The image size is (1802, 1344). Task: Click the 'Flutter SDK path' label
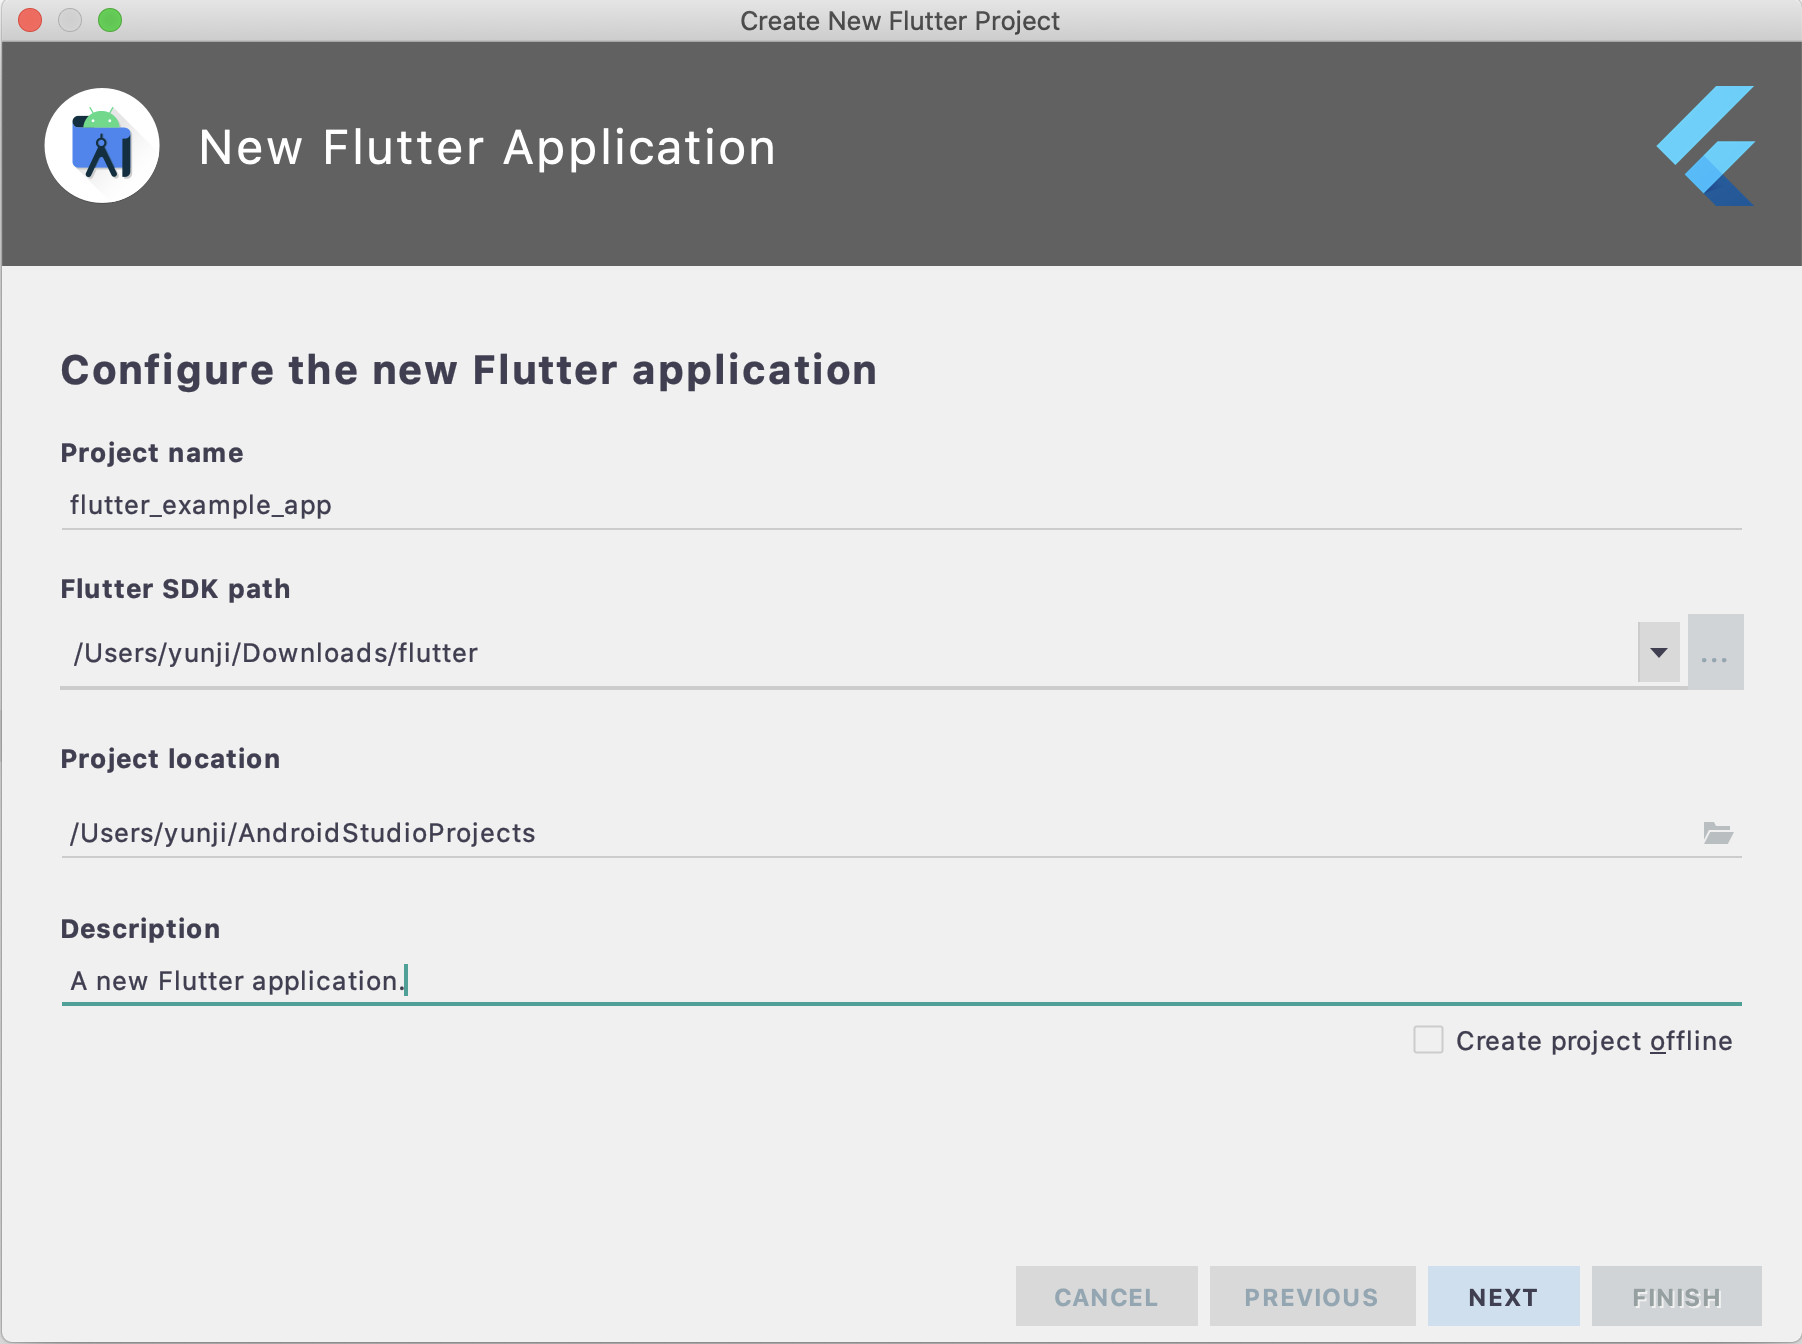pos(176,589)
